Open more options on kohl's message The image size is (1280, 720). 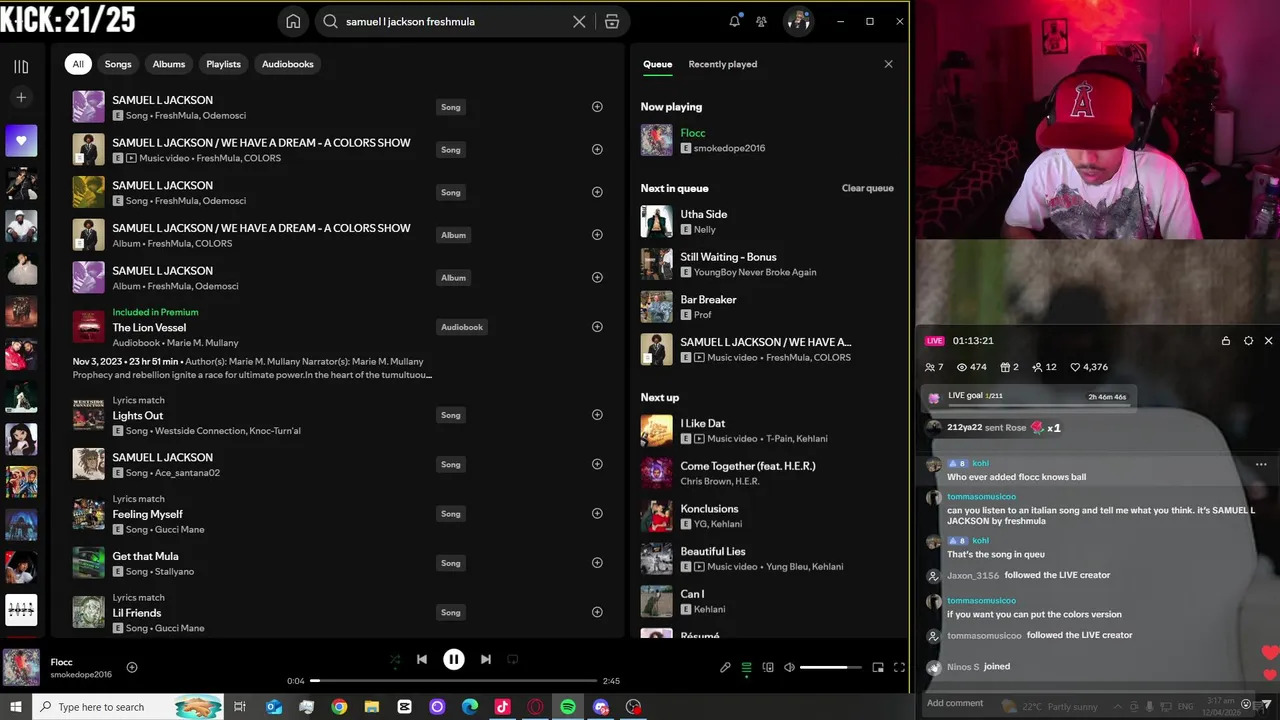pyautogui.click(x=1261, y=464)
